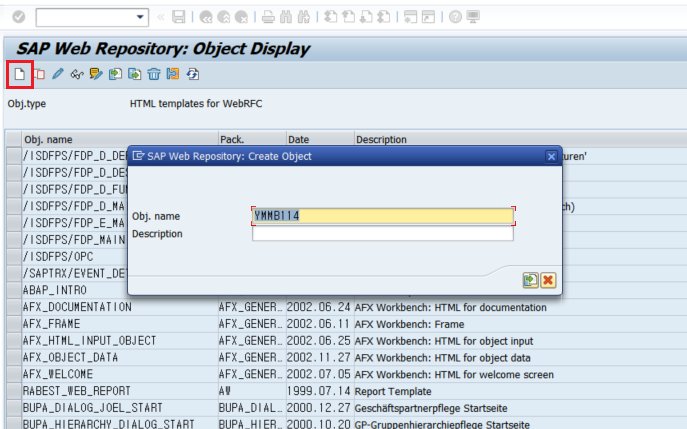Click the Export object icon in toolbar
687x429 pixels.
coord(135,74)
